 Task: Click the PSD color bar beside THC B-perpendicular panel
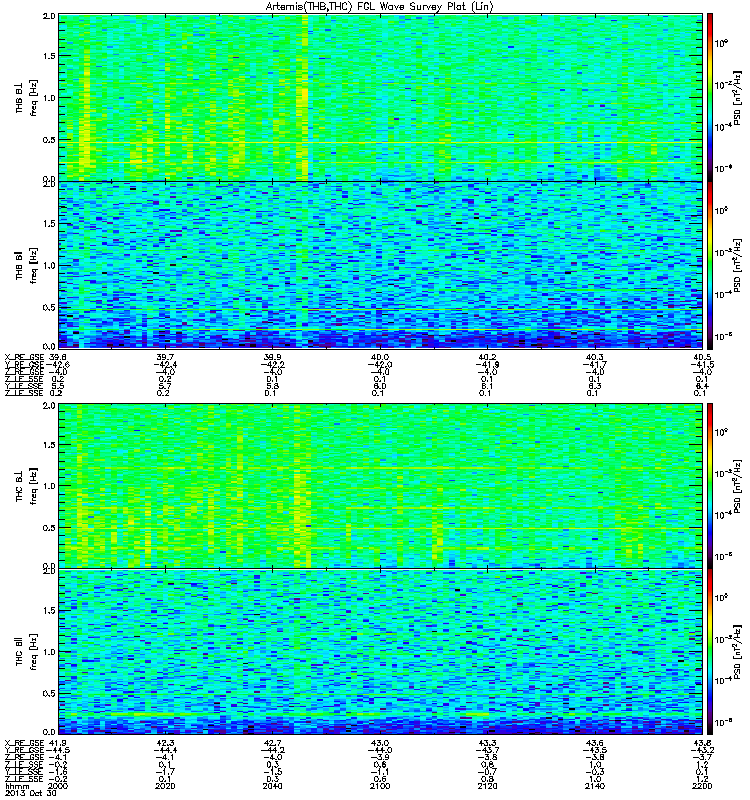710,486
